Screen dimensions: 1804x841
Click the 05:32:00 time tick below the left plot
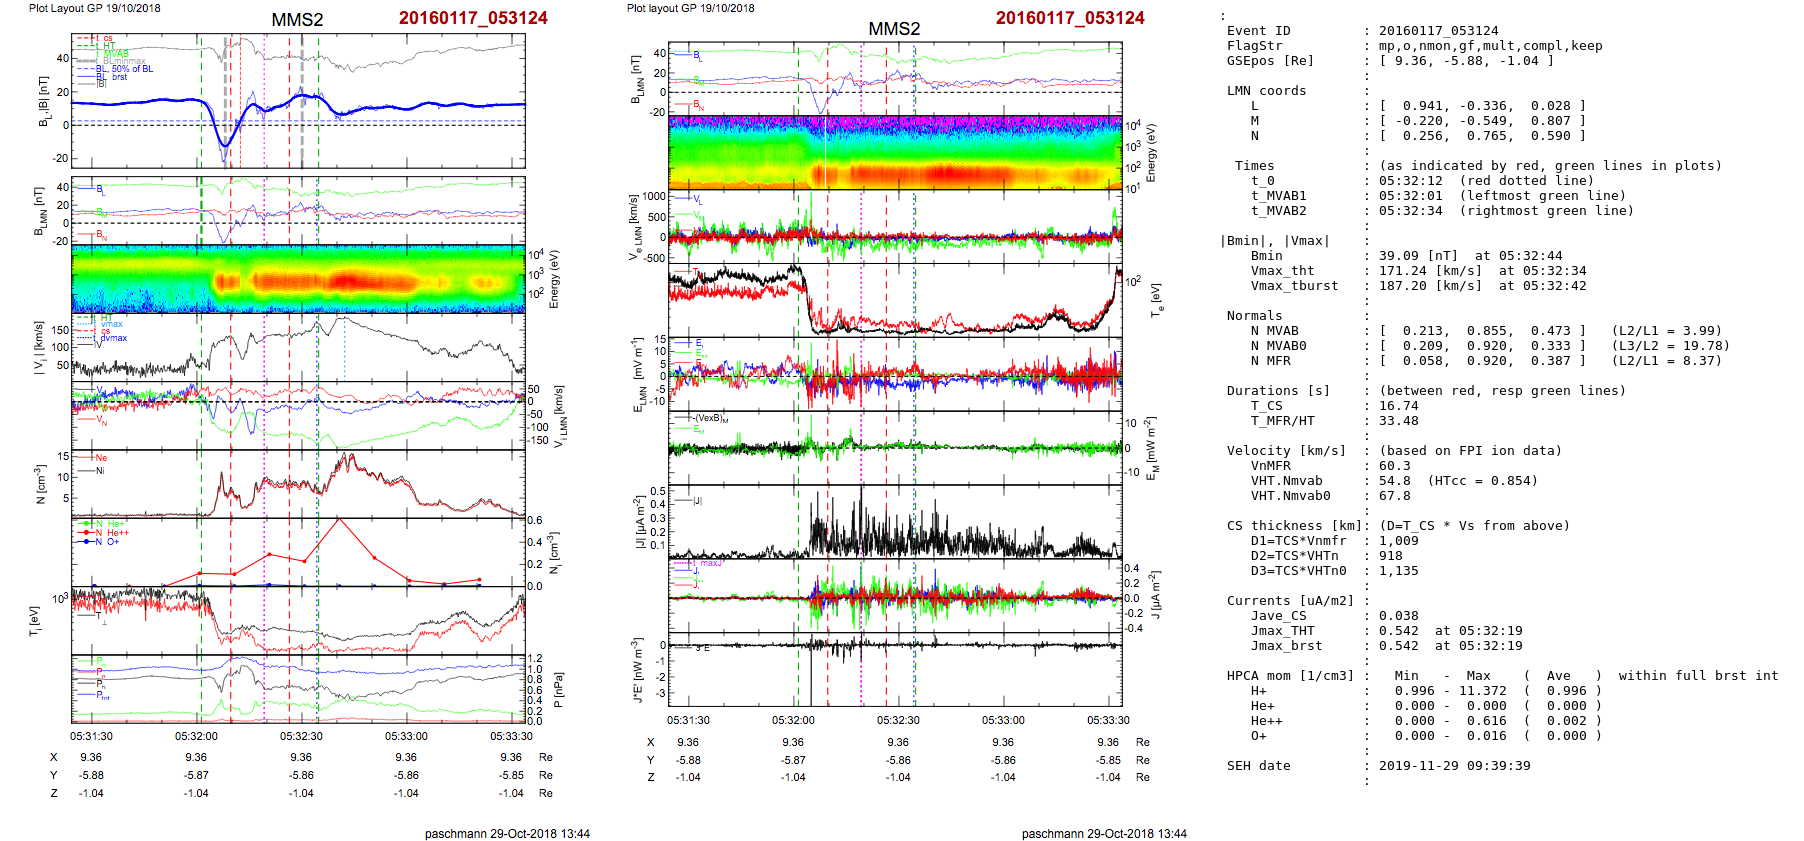(x=196, y=736)
